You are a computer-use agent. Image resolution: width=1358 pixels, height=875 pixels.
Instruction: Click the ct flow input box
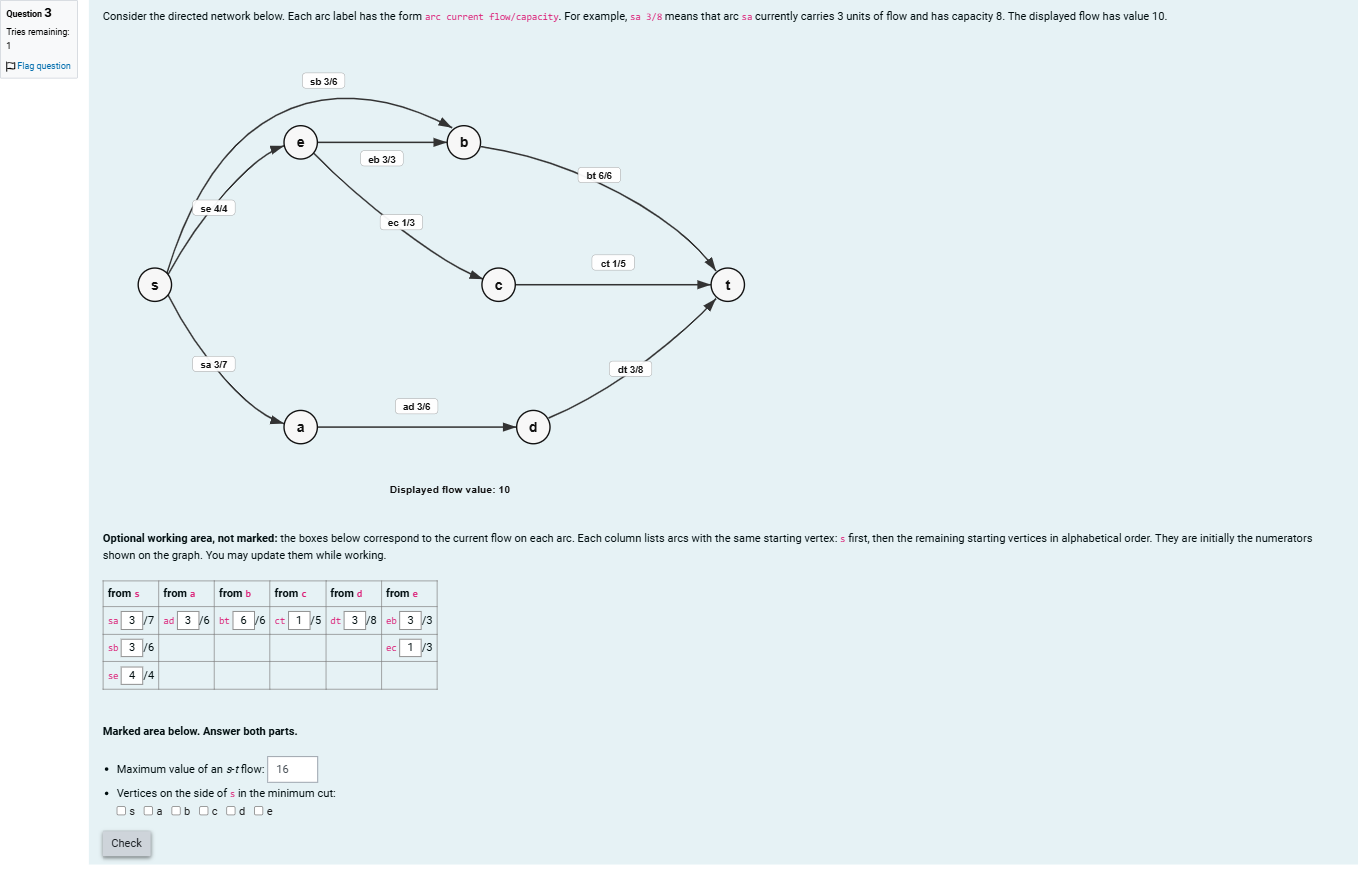tap(299, 620)
